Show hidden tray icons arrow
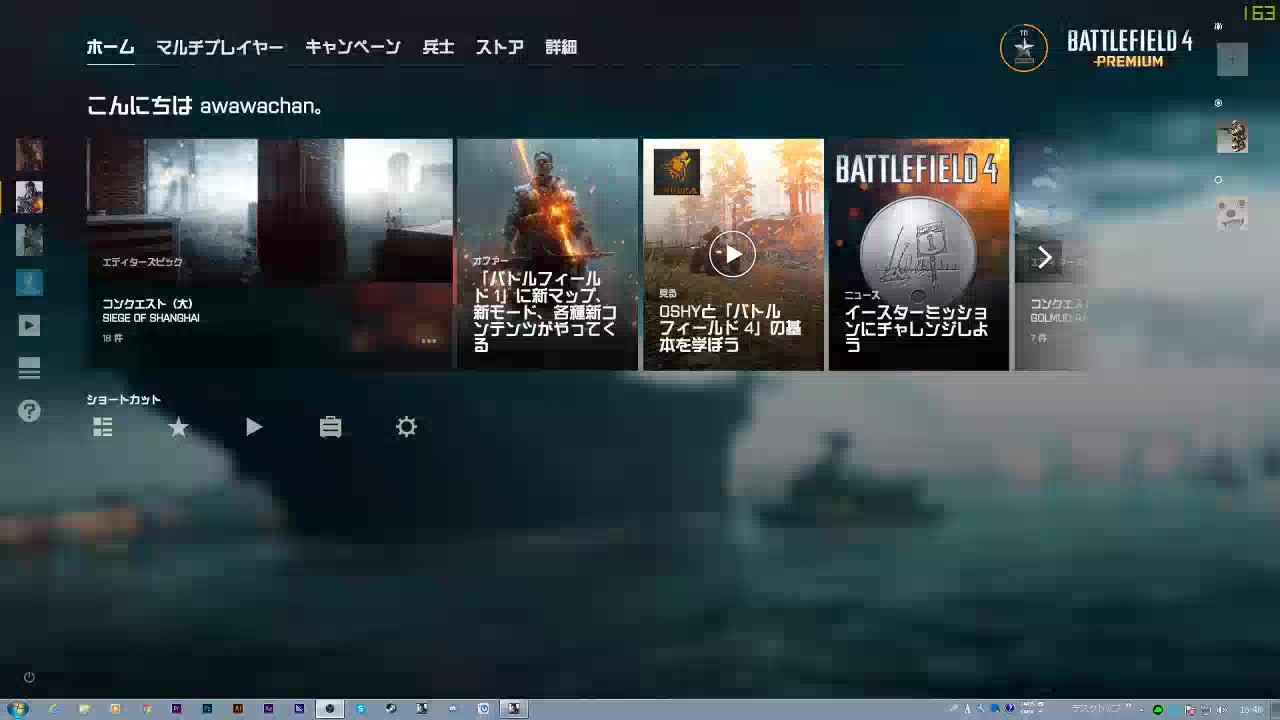1280x720 pixels. tap(1142, 710)
